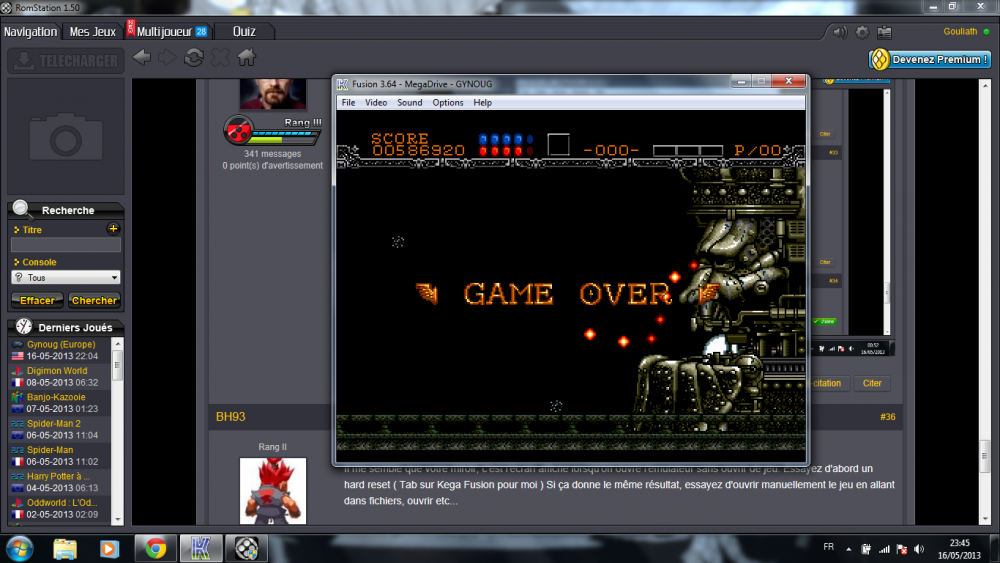Expand the Console search section arrow
The height and width of the screenshot is (563, 1000).
coord(17,262)
